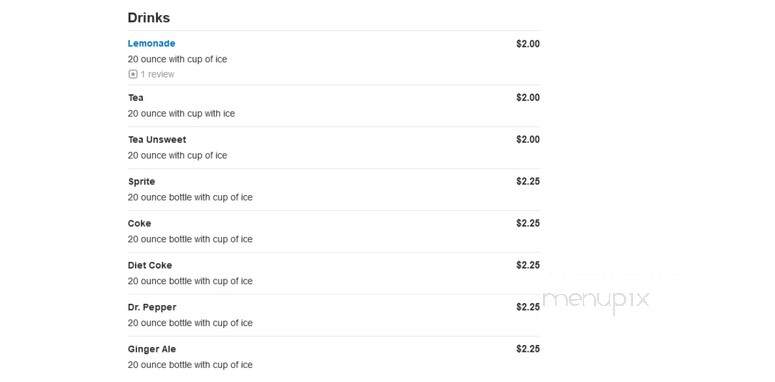Open the Lemonade menu item link
This screenshot has width=775, height=382.
(x=151, y=43)
